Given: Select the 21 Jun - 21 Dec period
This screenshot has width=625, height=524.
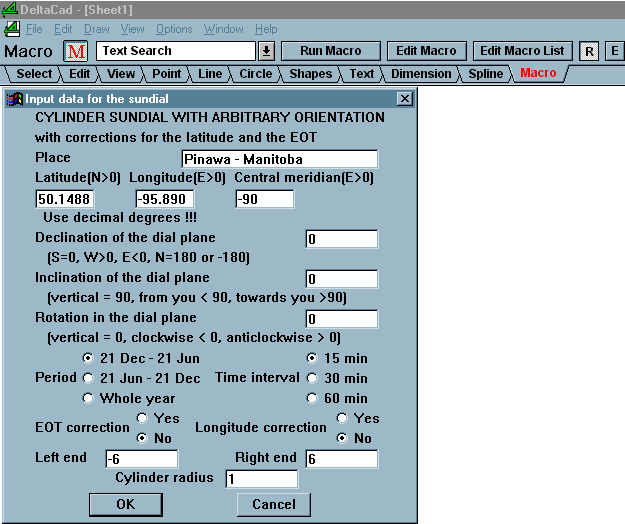Looking at the screenshot, I should [89, 379].
